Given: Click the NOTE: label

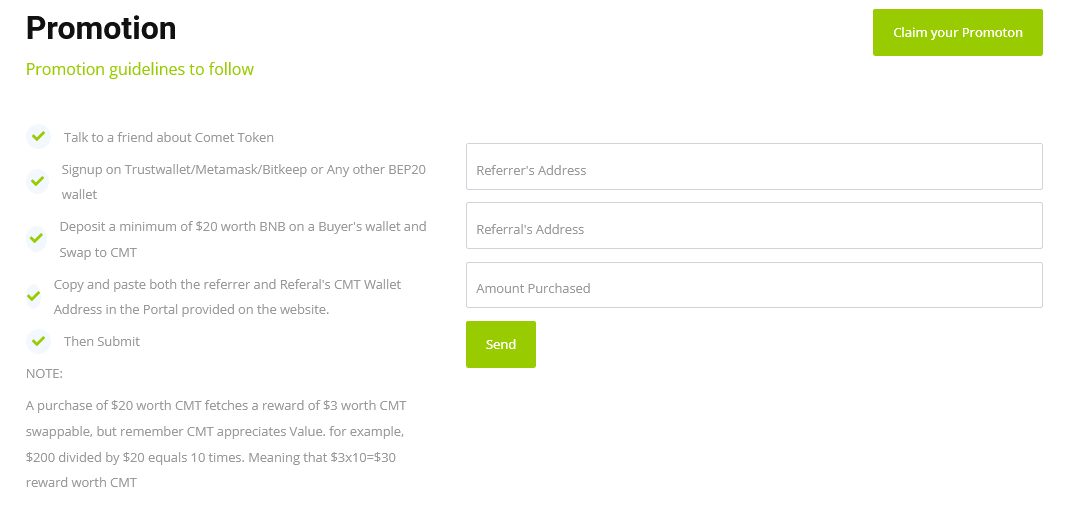Looking at the screenshot, I should click(x=44, y=374).
